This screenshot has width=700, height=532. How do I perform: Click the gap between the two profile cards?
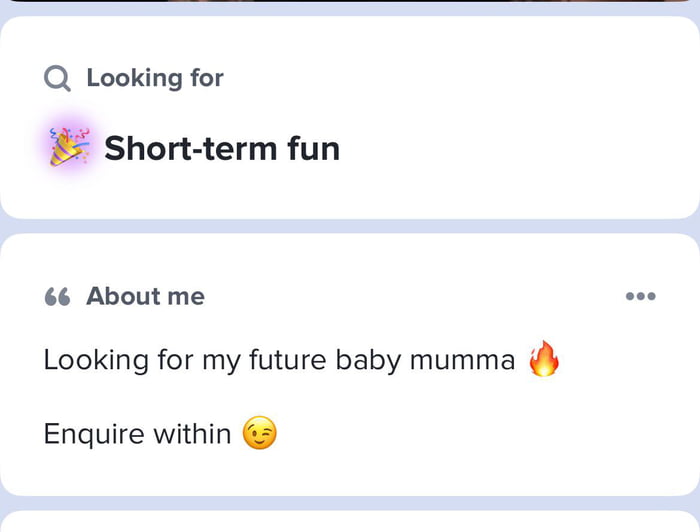[x=350, y=226]
